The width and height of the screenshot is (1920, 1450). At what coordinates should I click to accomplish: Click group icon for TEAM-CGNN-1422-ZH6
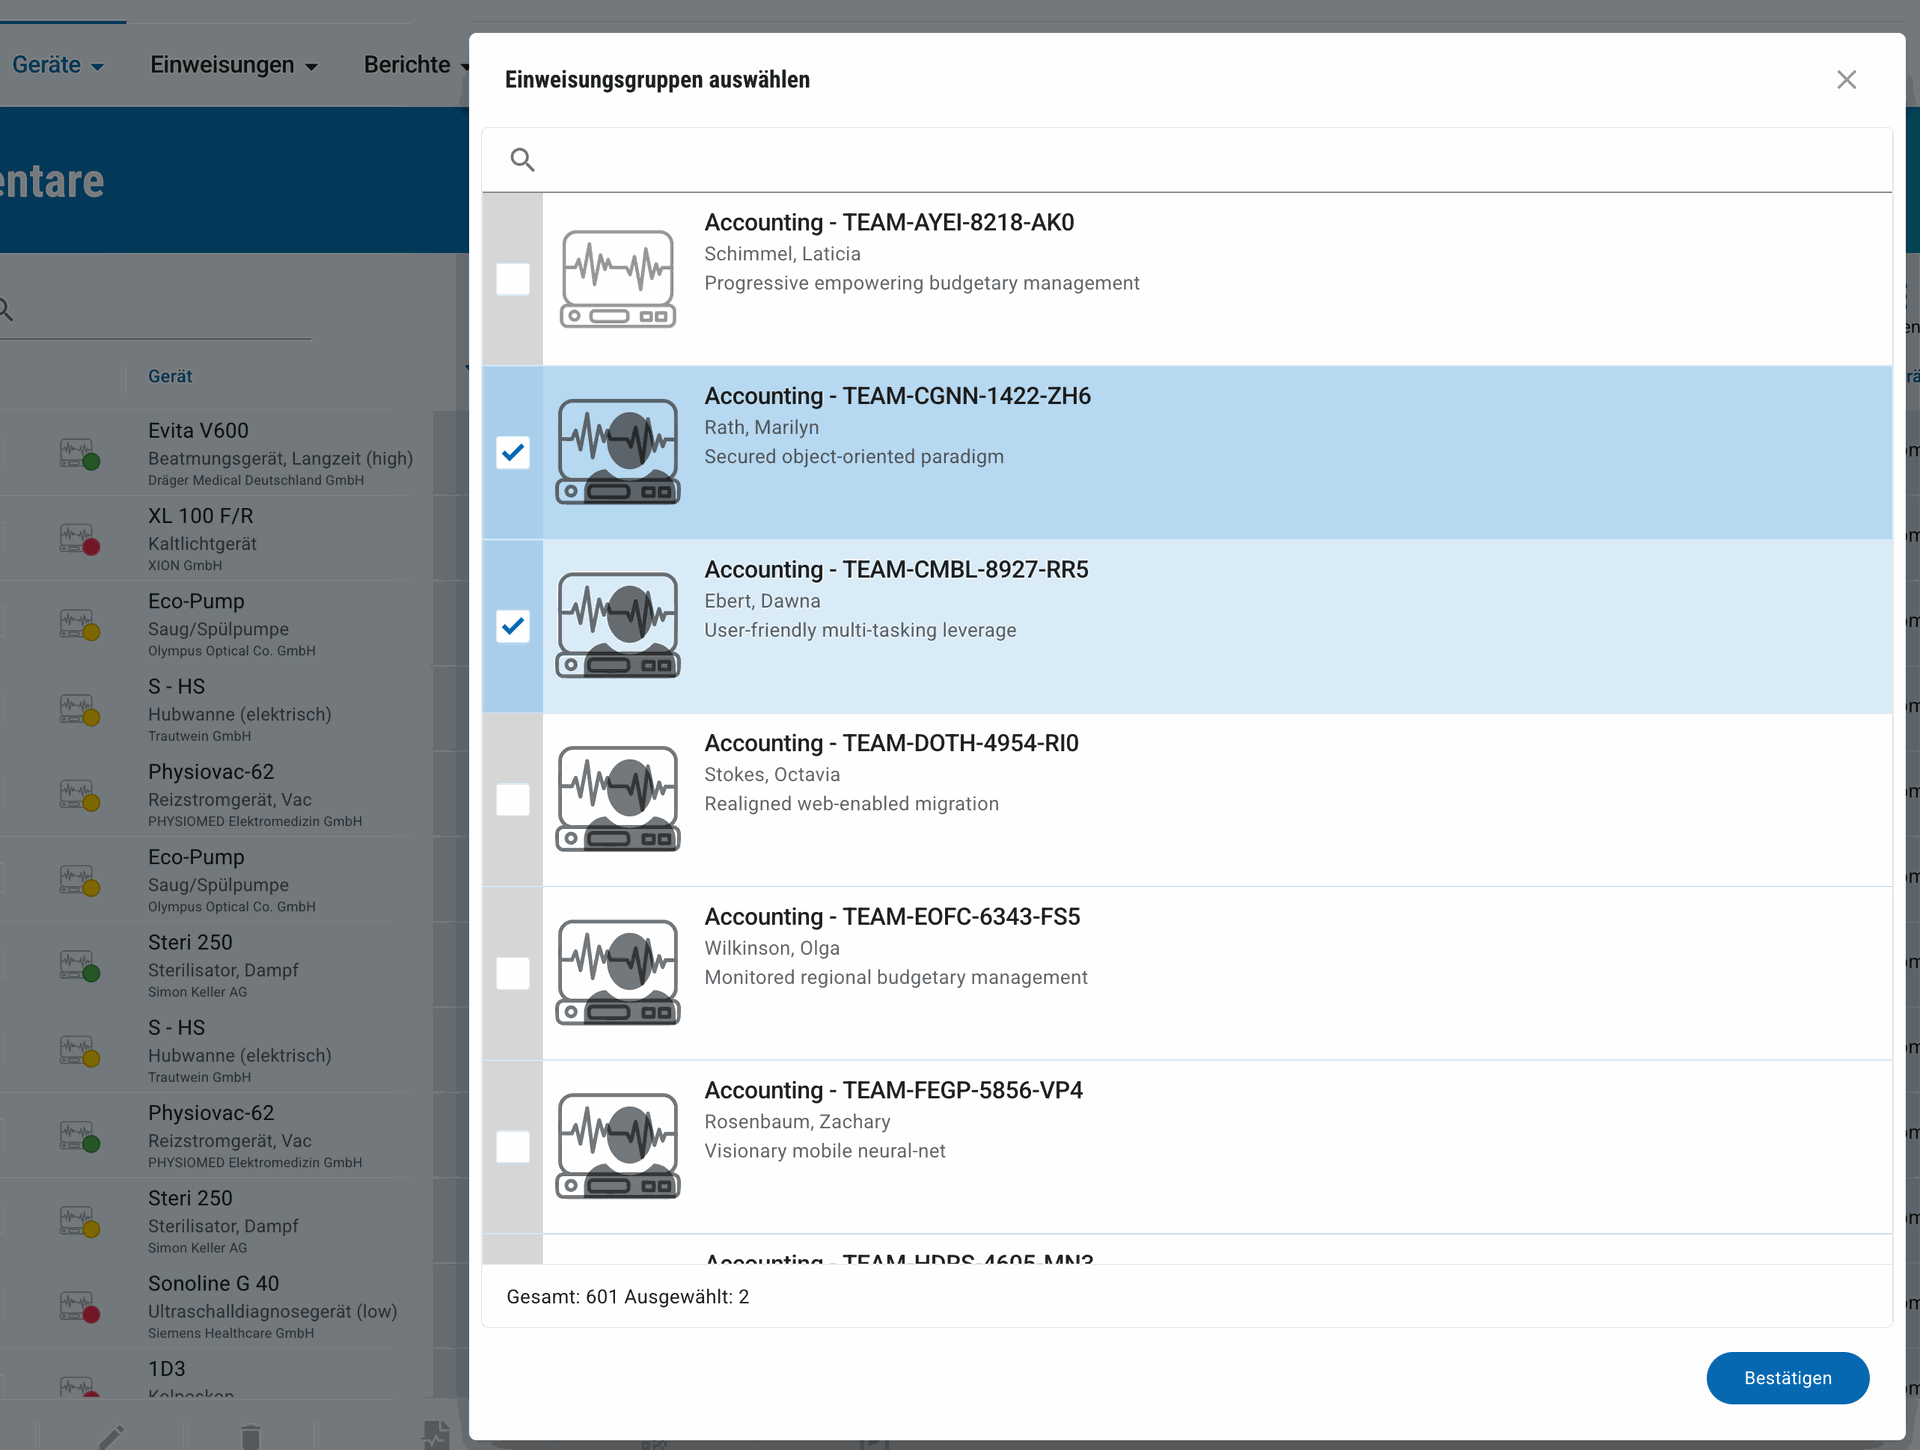pos(618,452)
